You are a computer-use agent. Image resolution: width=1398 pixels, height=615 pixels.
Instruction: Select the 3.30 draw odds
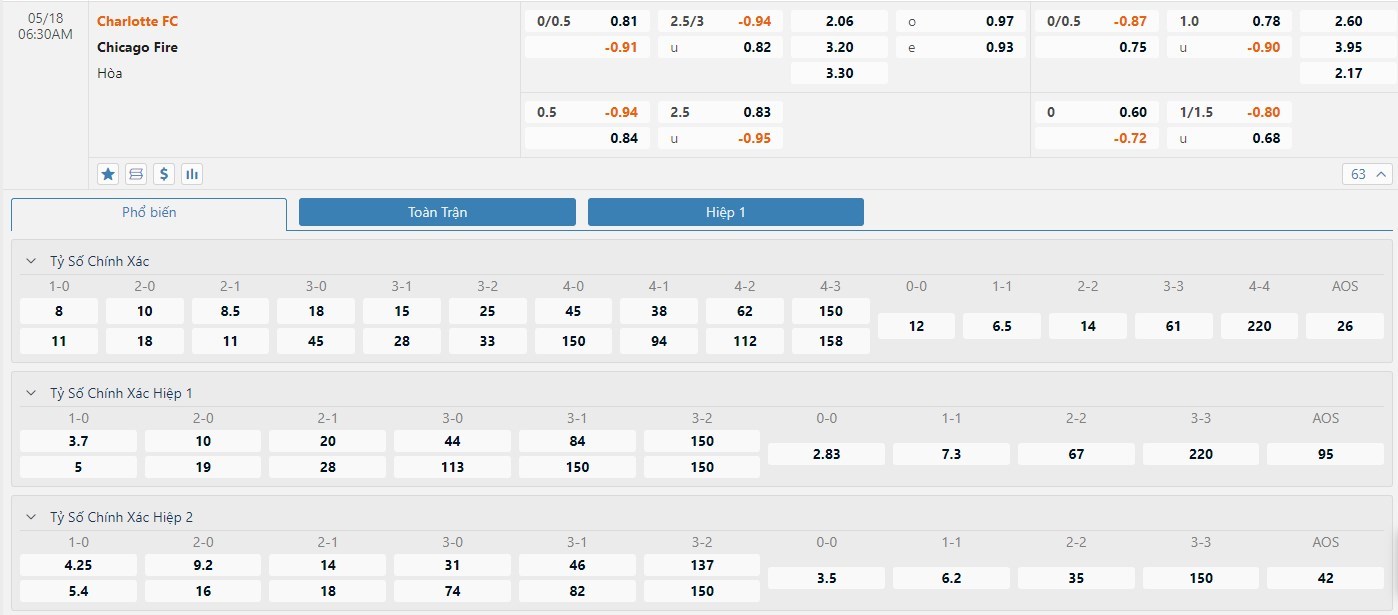pyautogui.click(x=839, y=73)
